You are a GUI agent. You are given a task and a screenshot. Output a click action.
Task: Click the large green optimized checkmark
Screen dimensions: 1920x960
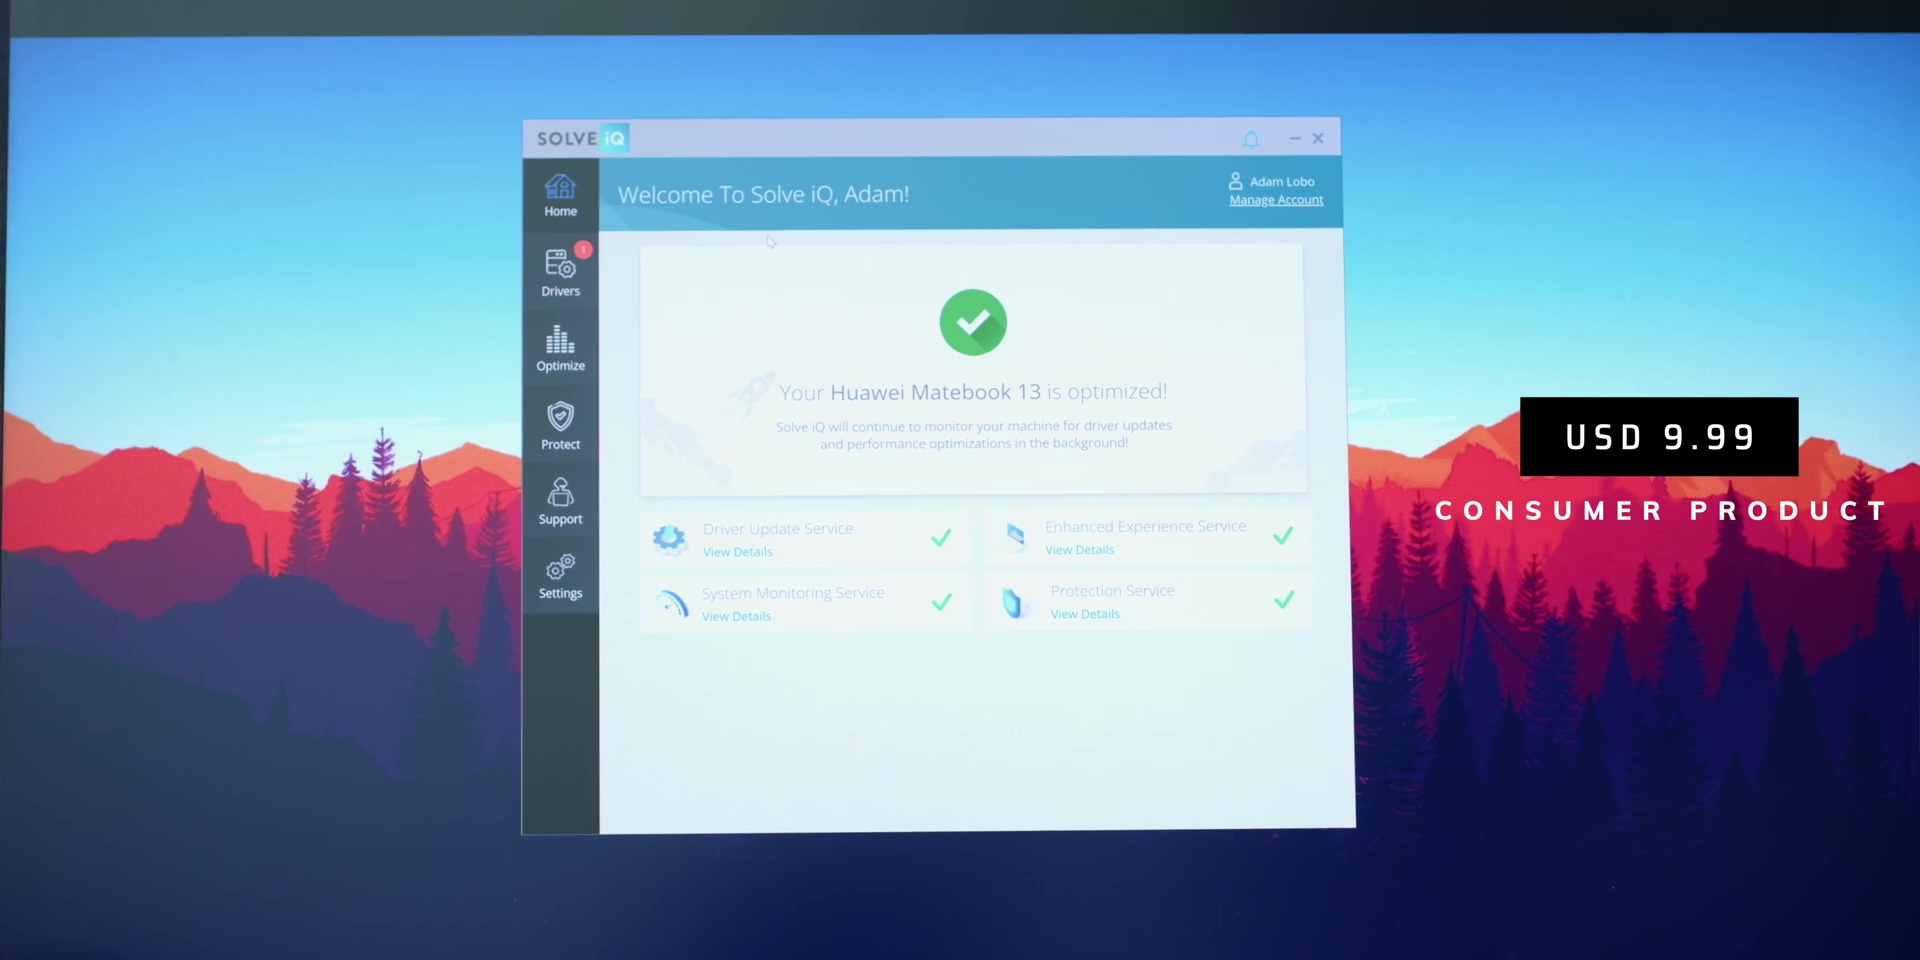coord(973,322)
